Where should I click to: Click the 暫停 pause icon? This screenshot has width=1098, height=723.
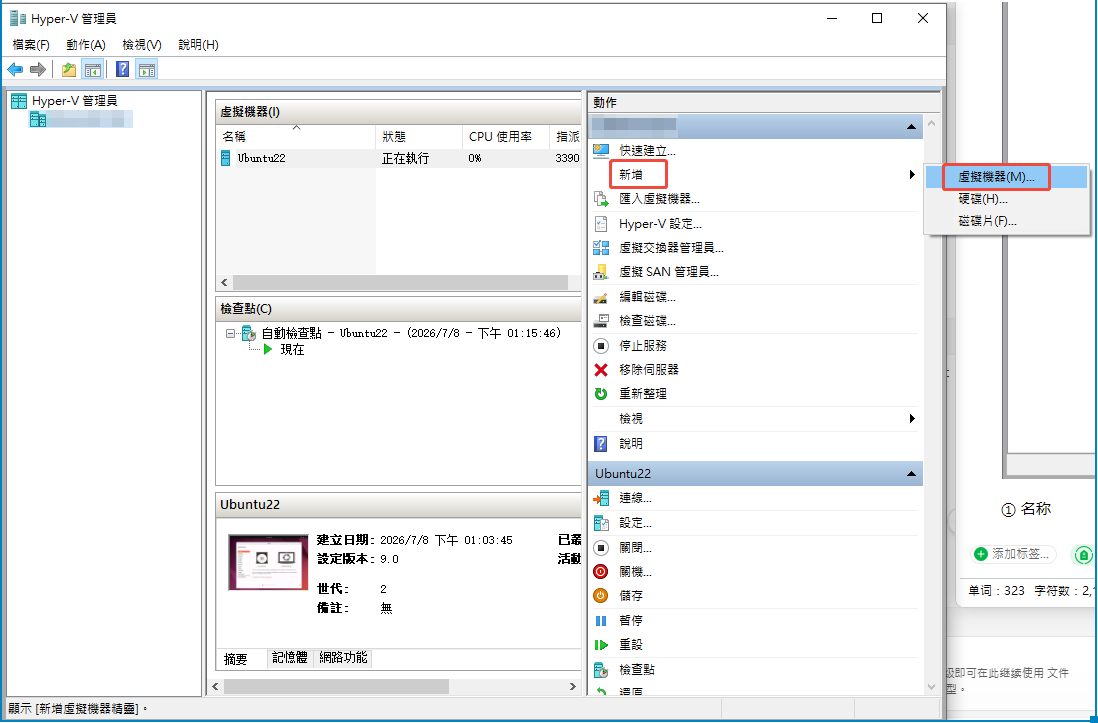click(601, 621)
